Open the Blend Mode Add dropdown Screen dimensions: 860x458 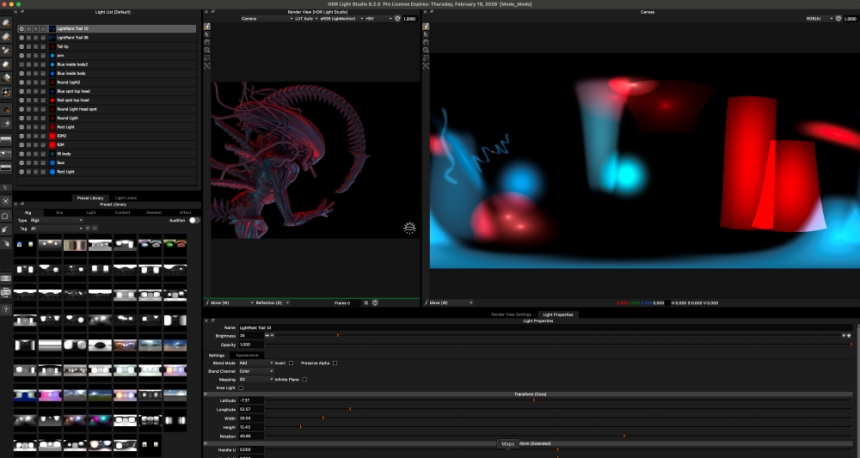(x=256, y=363)
